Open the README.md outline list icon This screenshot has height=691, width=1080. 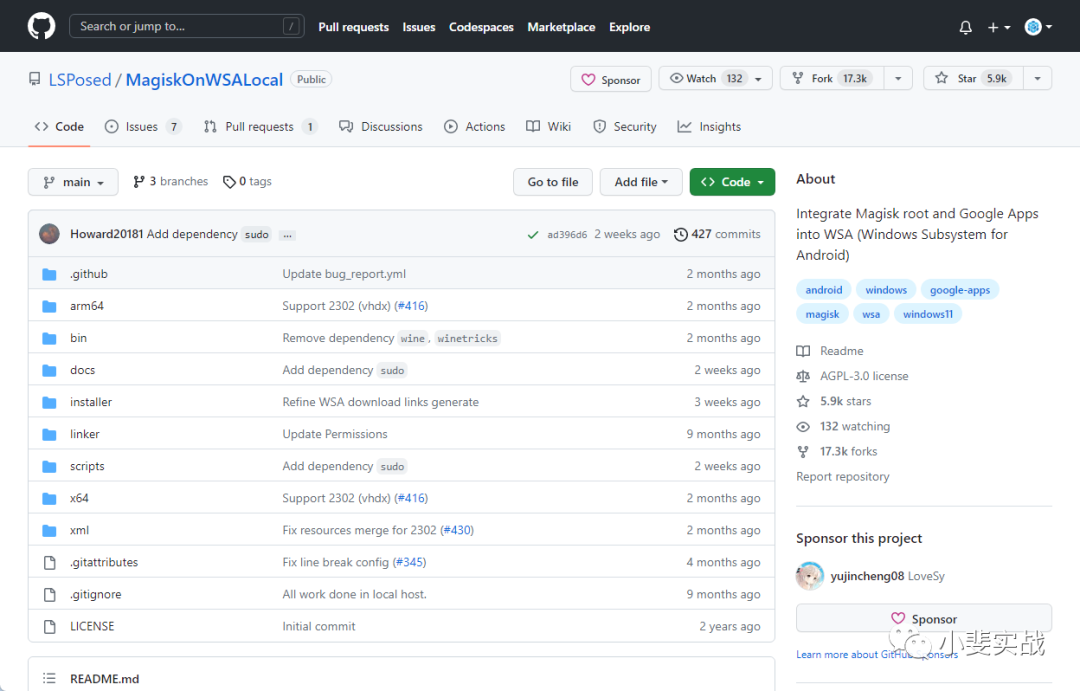(x=49, y=678)
